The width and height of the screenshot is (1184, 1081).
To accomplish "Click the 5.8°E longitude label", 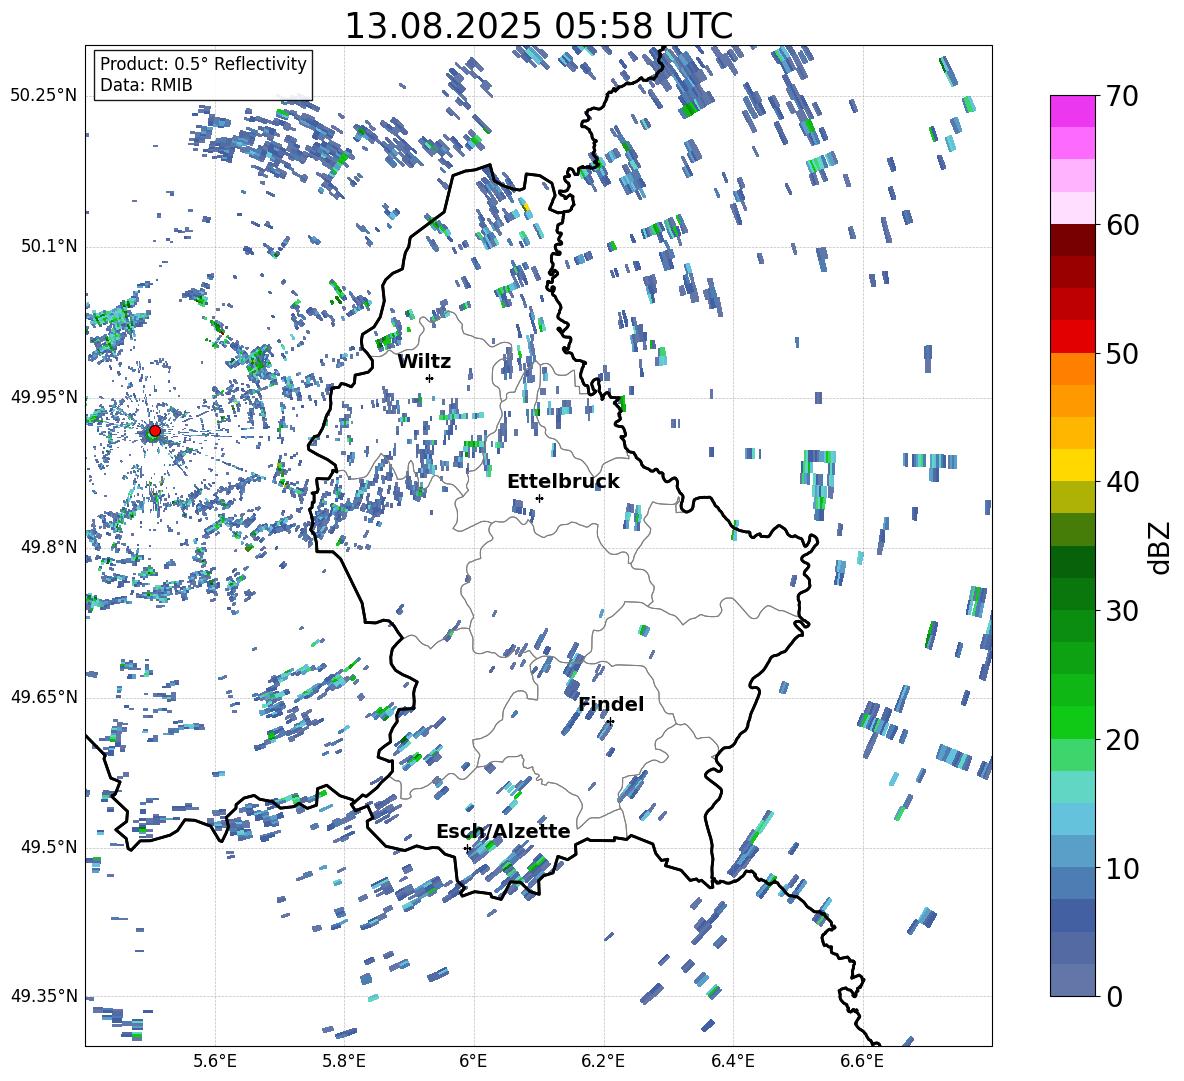I will [344, 1061].
